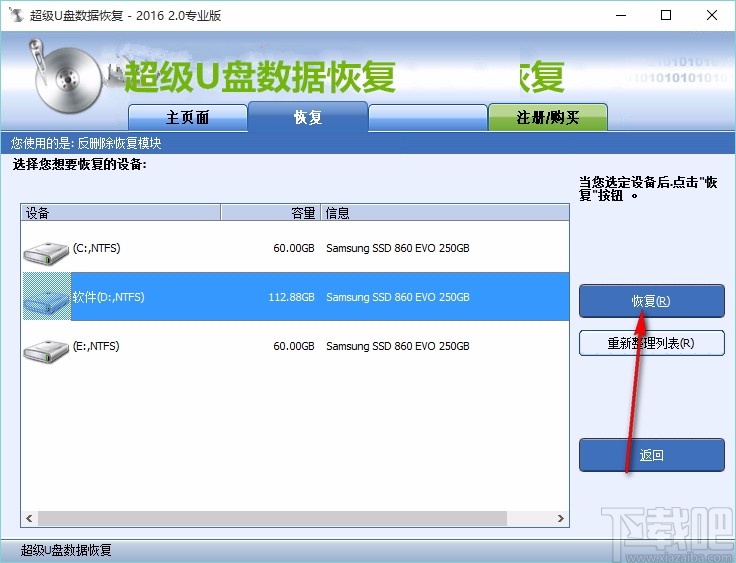Open the 注册/购买 tab
This screenshot has width=736, height=563.
[548, 117]
